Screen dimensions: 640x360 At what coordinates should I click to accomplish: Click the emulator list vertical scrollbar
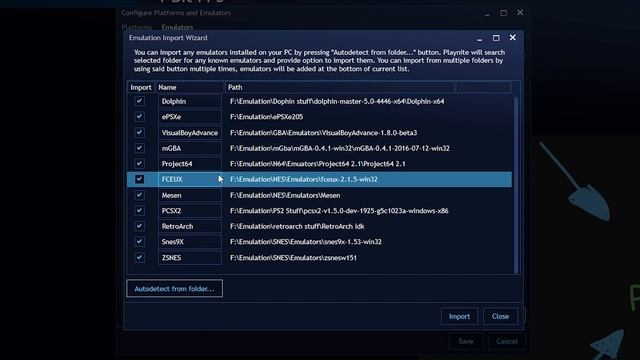pos(516,185)
